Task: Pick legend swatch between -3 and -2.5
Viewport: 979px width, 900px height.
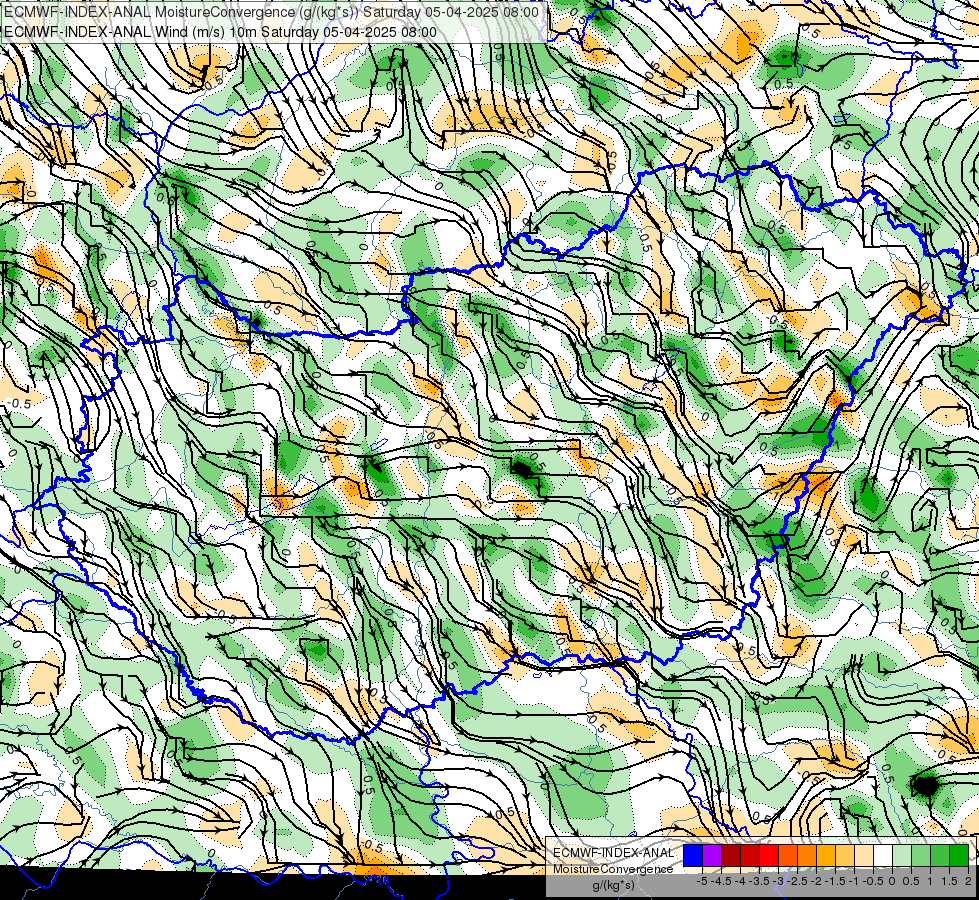Action: tap(788, 856)
